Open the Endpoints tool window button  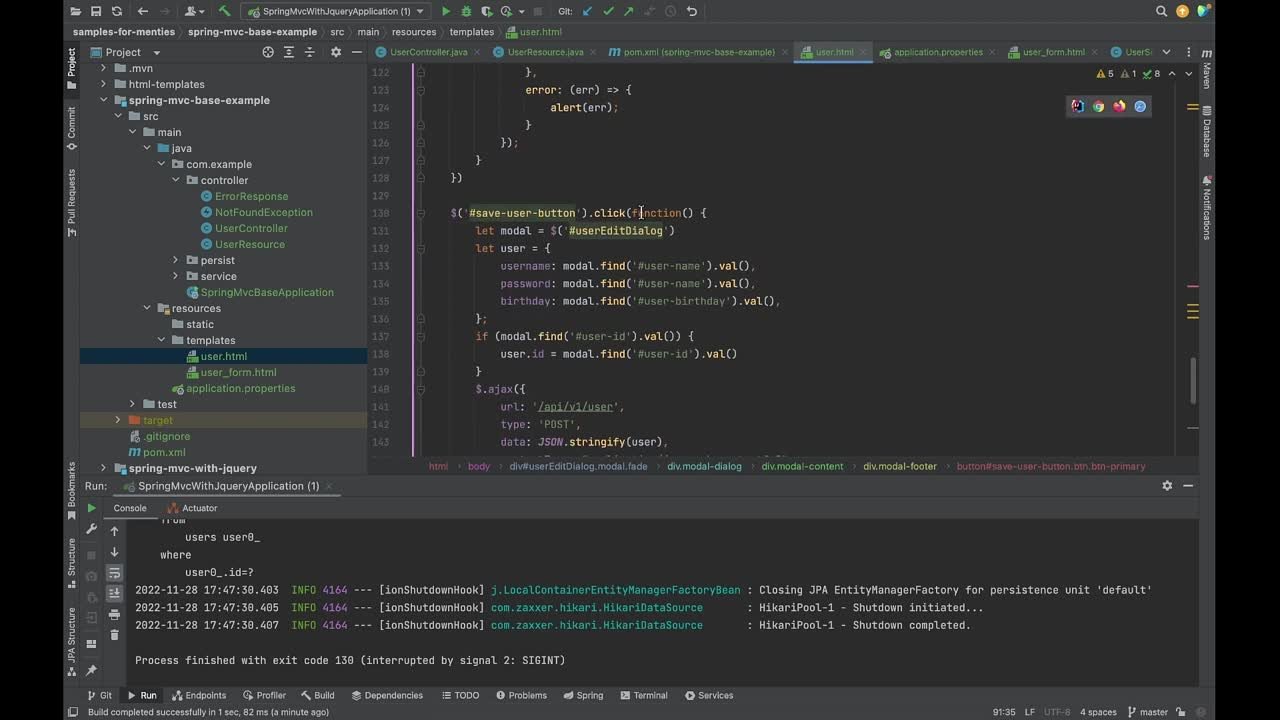pyautogui.click(x=198, y=695)
